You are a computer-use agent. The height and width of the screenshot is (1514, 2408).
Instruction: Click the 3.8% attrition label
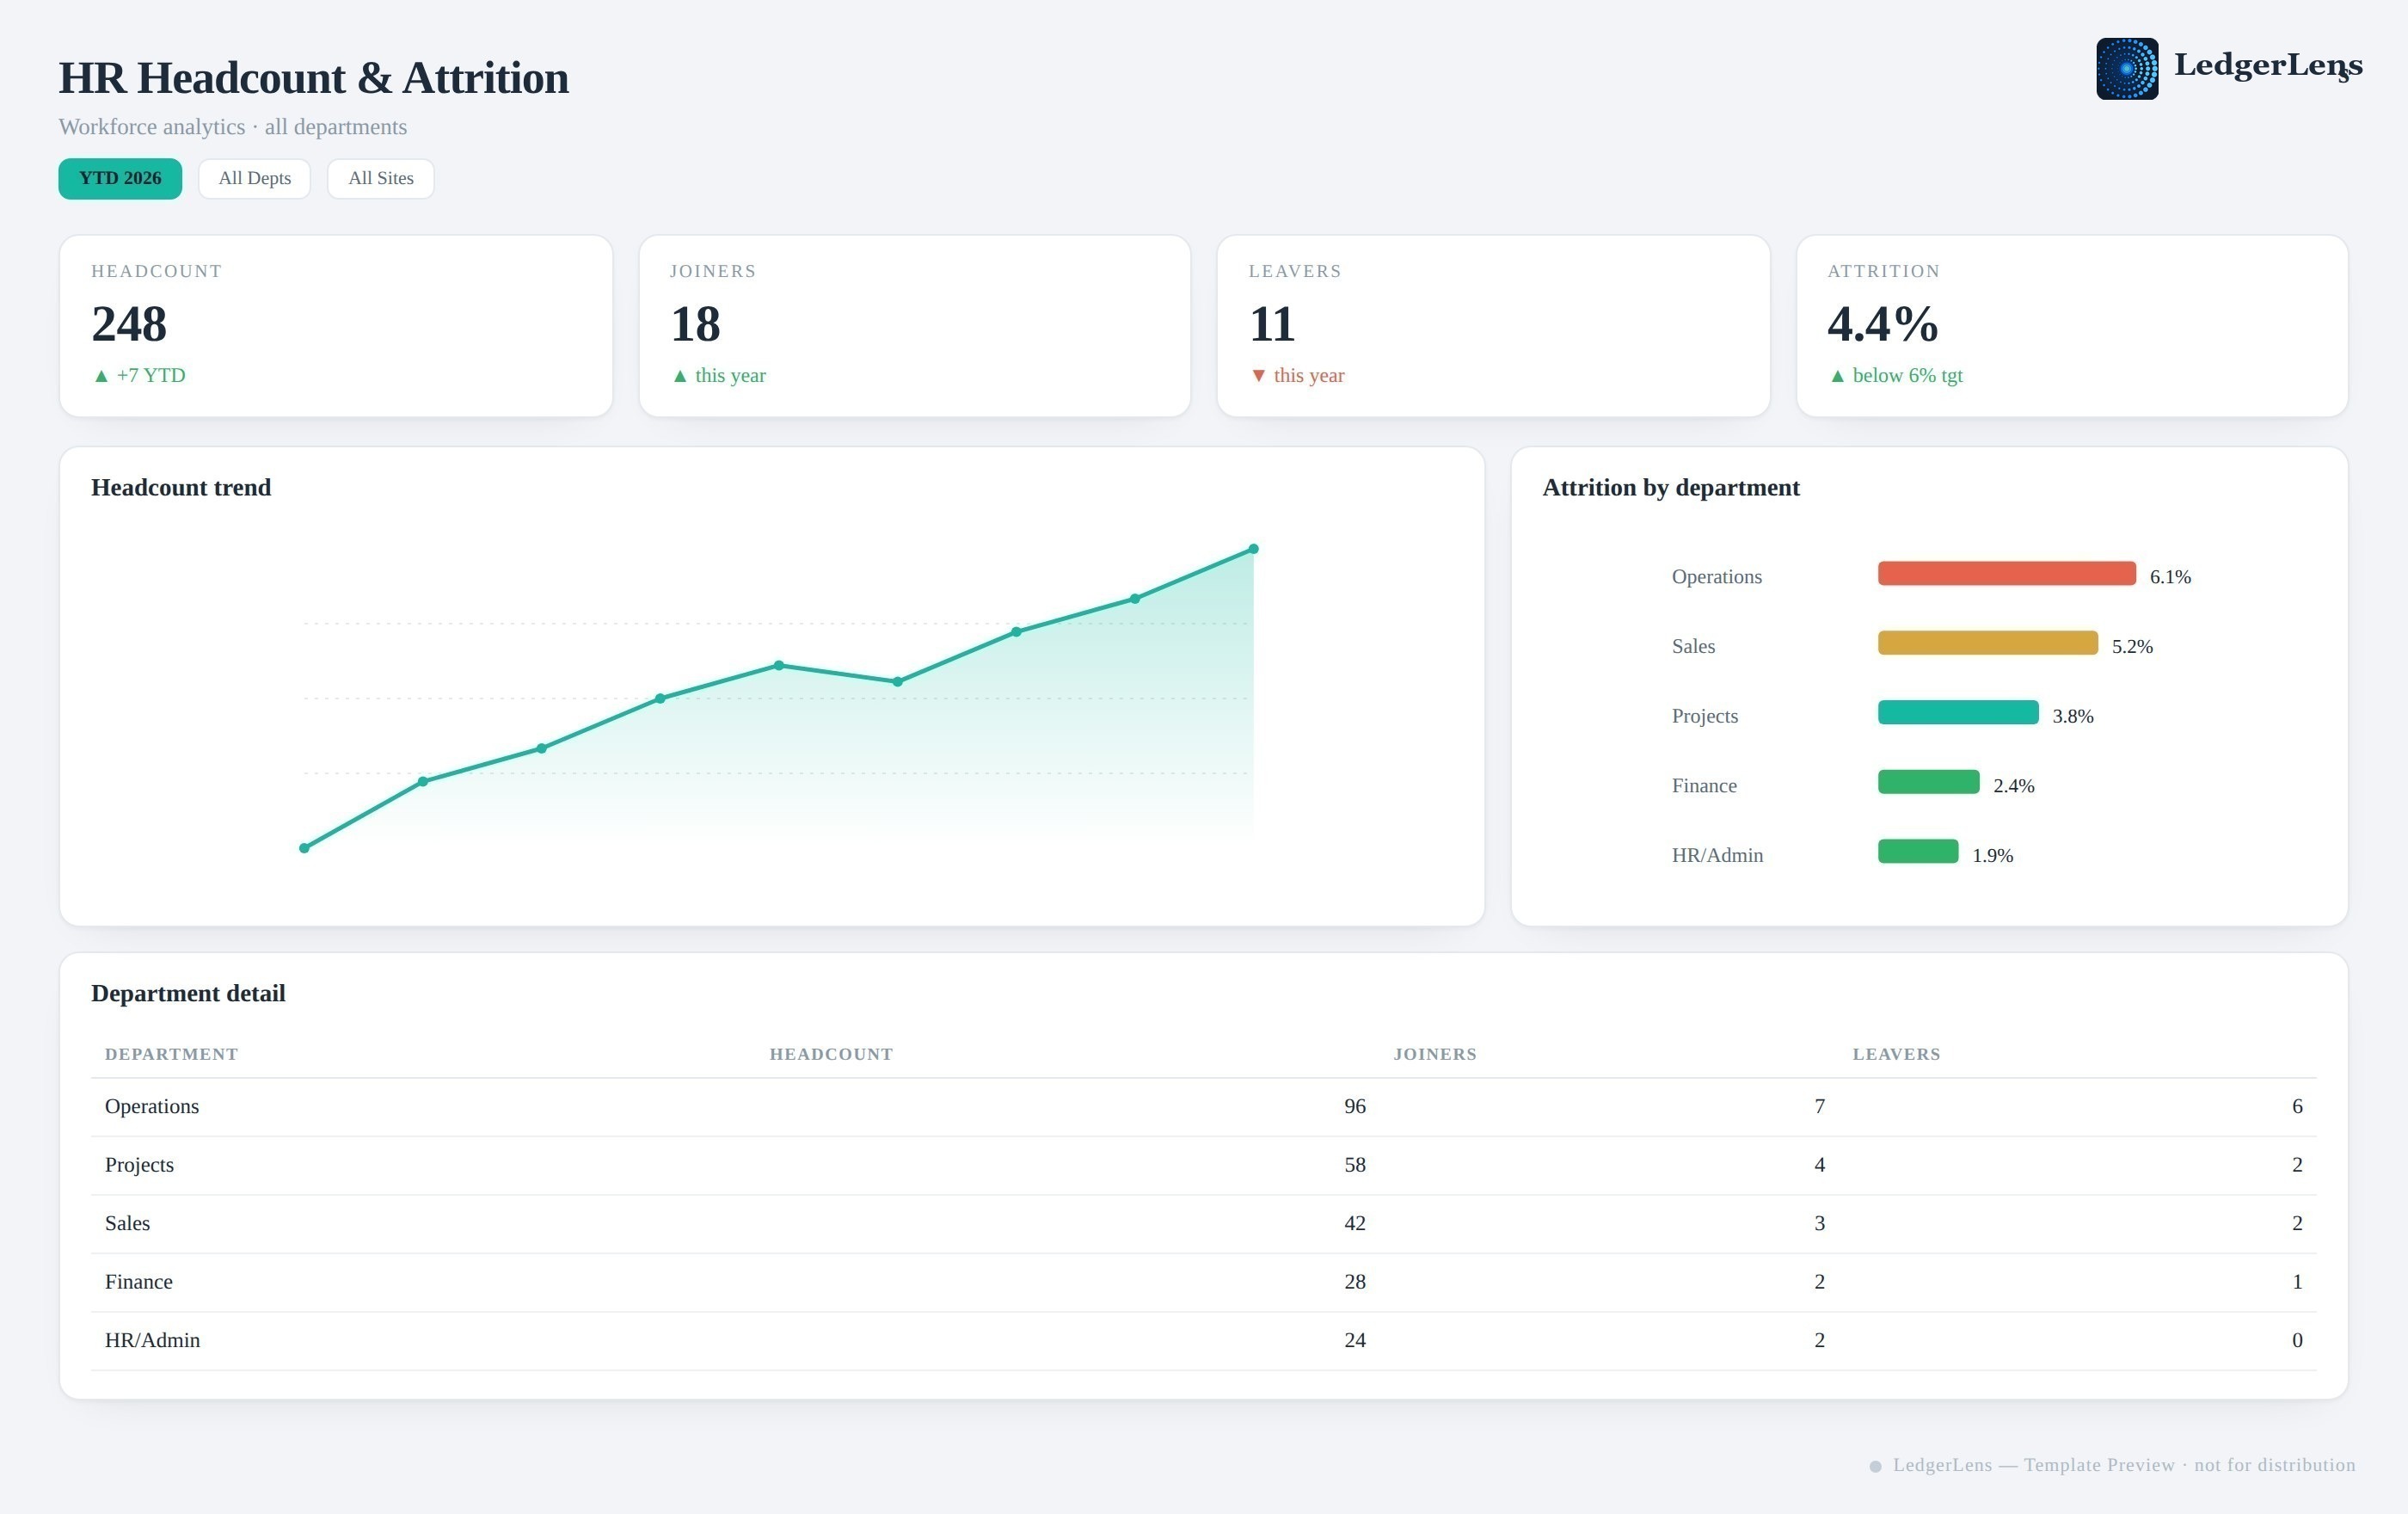click(2073, 716)
